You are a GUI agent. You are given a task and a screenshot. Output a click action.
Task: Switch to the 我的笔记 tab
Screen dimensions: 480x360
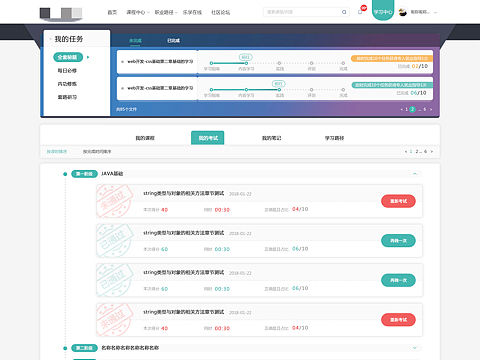[x=272, y=138]
